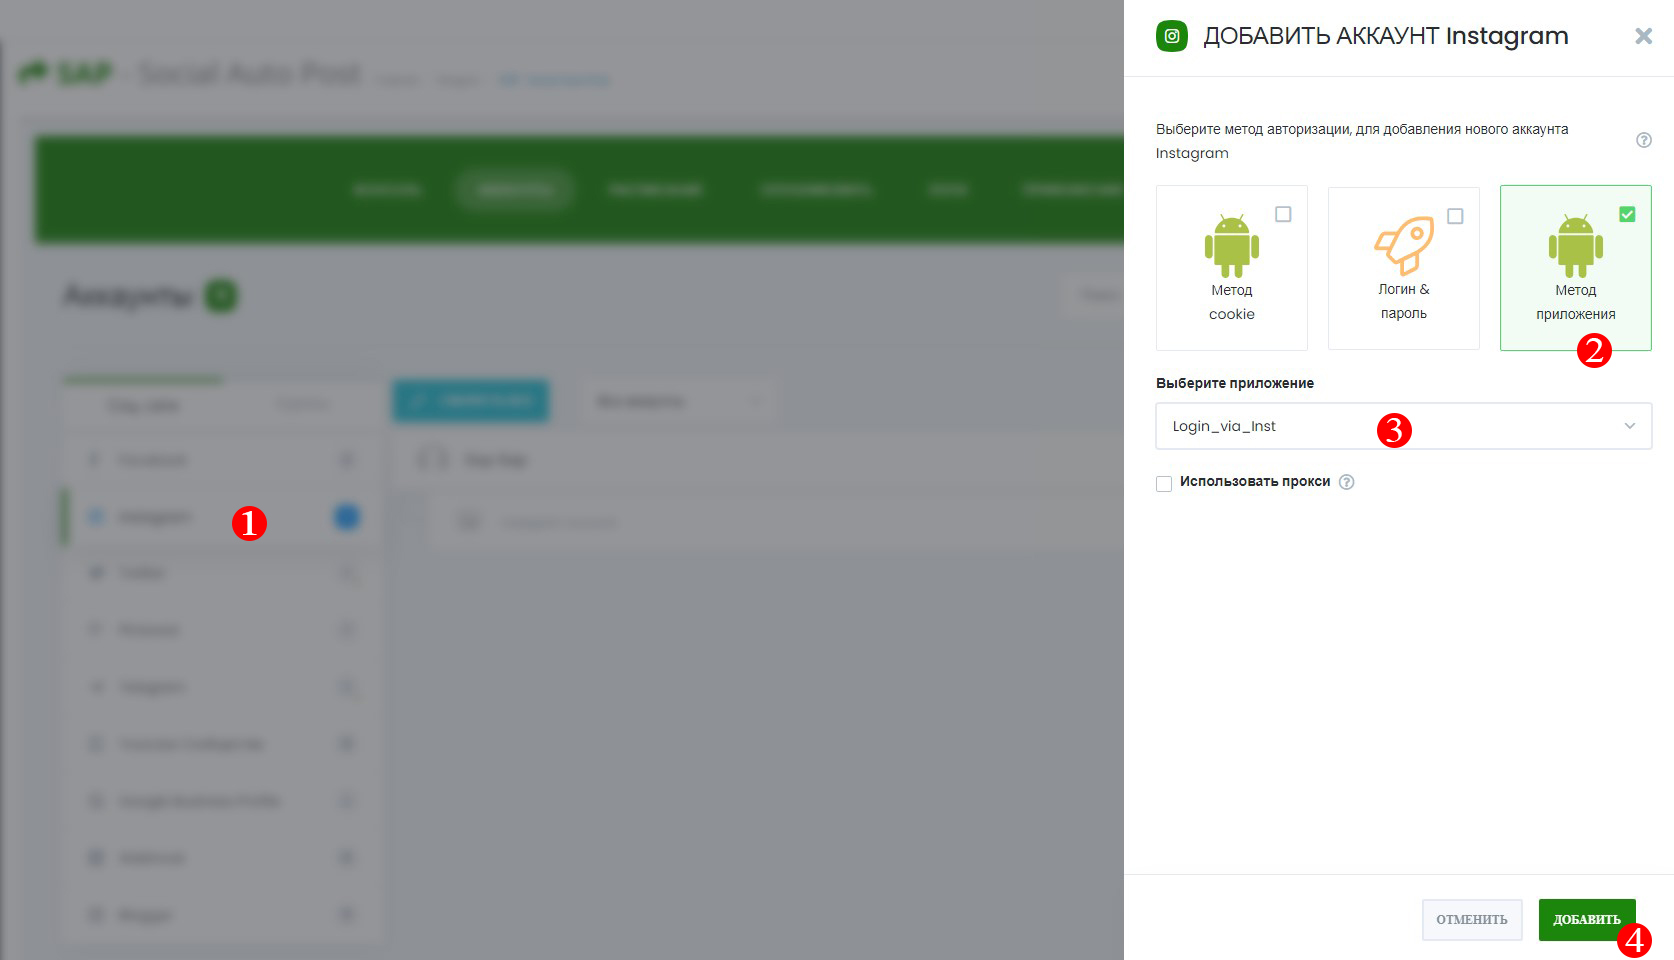Click the blue badge on the Instagram sidebar row

[x=347, y=517]
